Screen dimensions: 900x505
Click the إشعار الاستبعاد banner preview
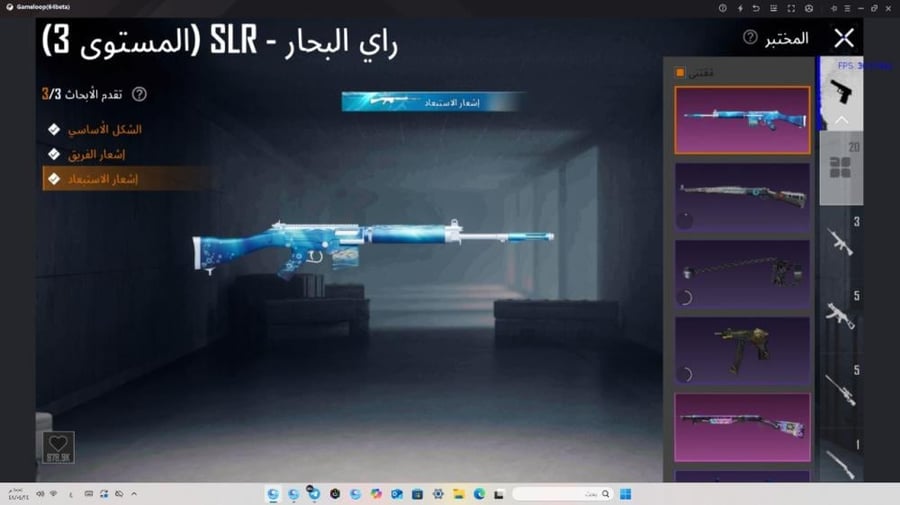pos(432,102)
